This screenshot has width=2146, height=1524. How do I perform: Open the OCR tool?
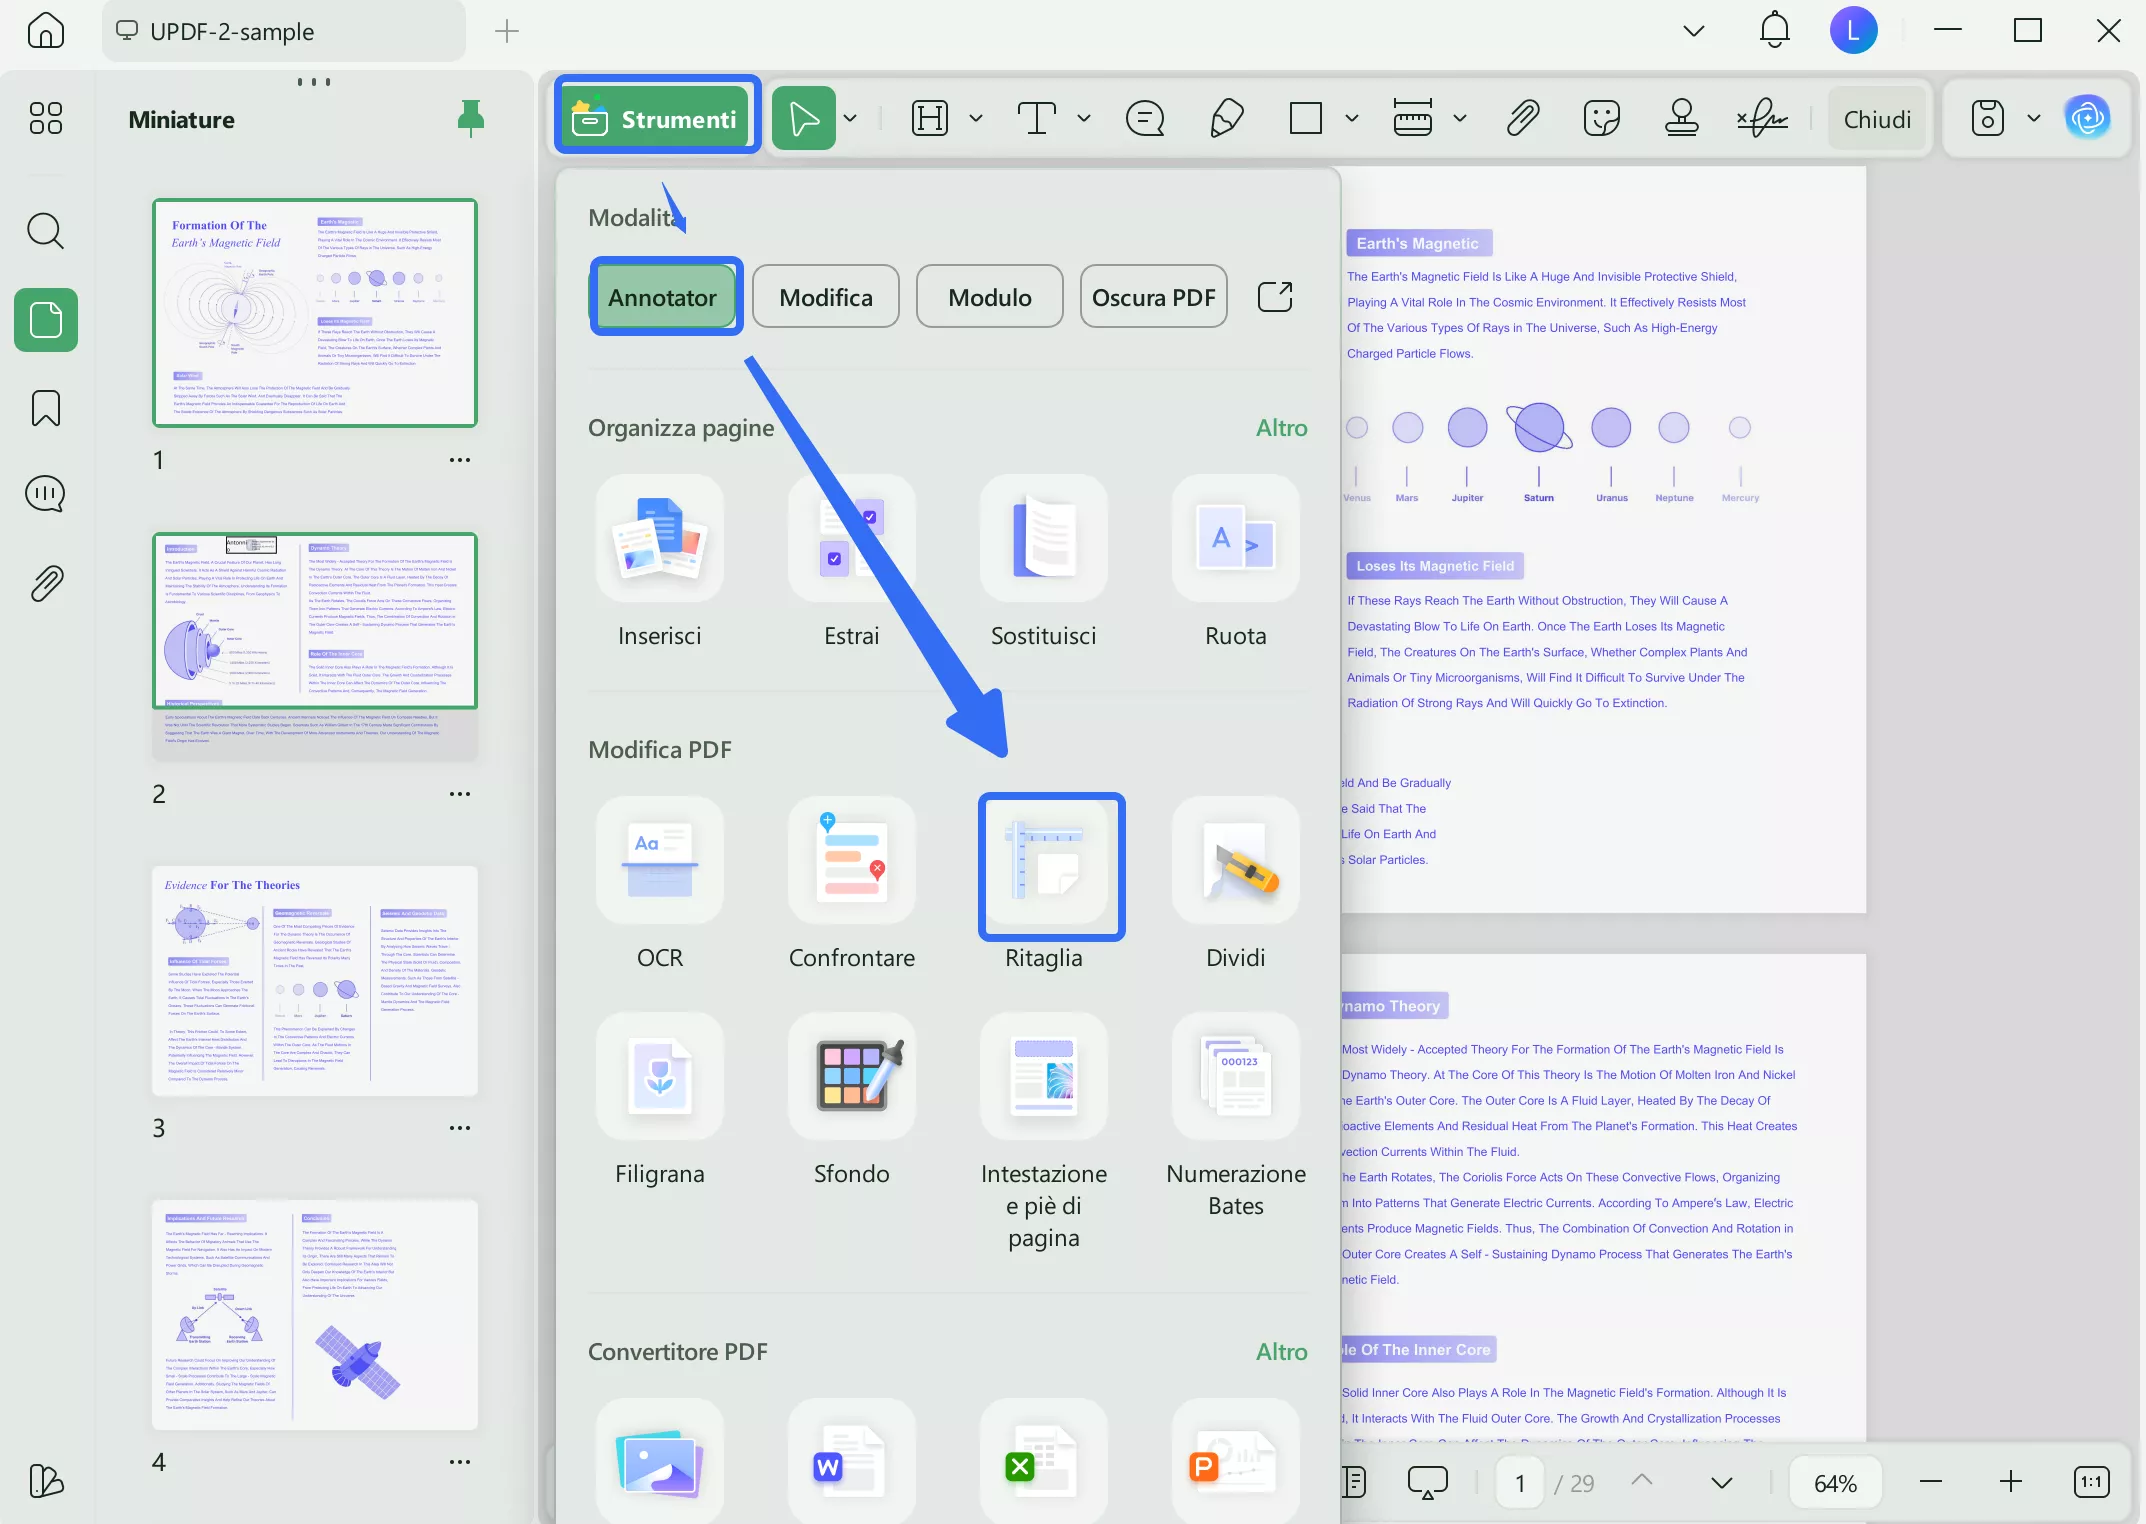click(x=659, y=861)
